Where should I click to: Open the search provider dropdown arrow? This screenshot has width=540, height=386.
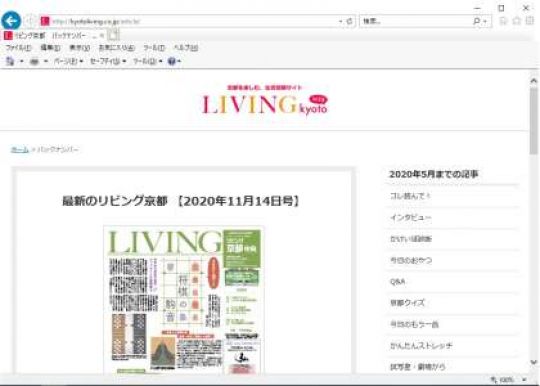(x=485, y=21)
